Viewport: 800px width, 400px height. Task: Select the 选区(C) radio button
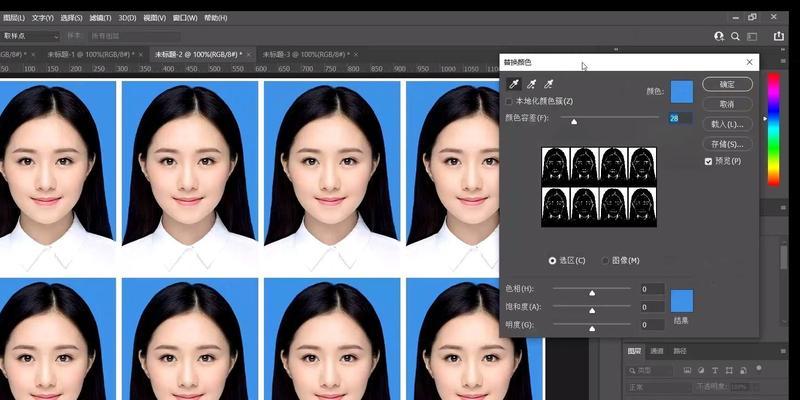click(552, 261)
